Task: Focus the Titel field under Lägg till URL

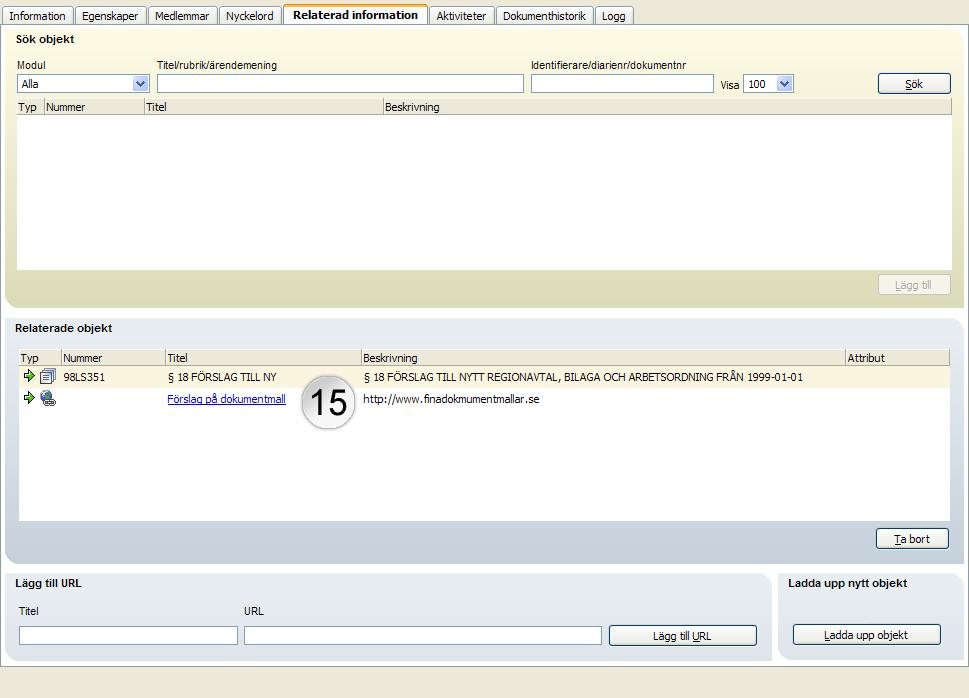Action: 128,636
